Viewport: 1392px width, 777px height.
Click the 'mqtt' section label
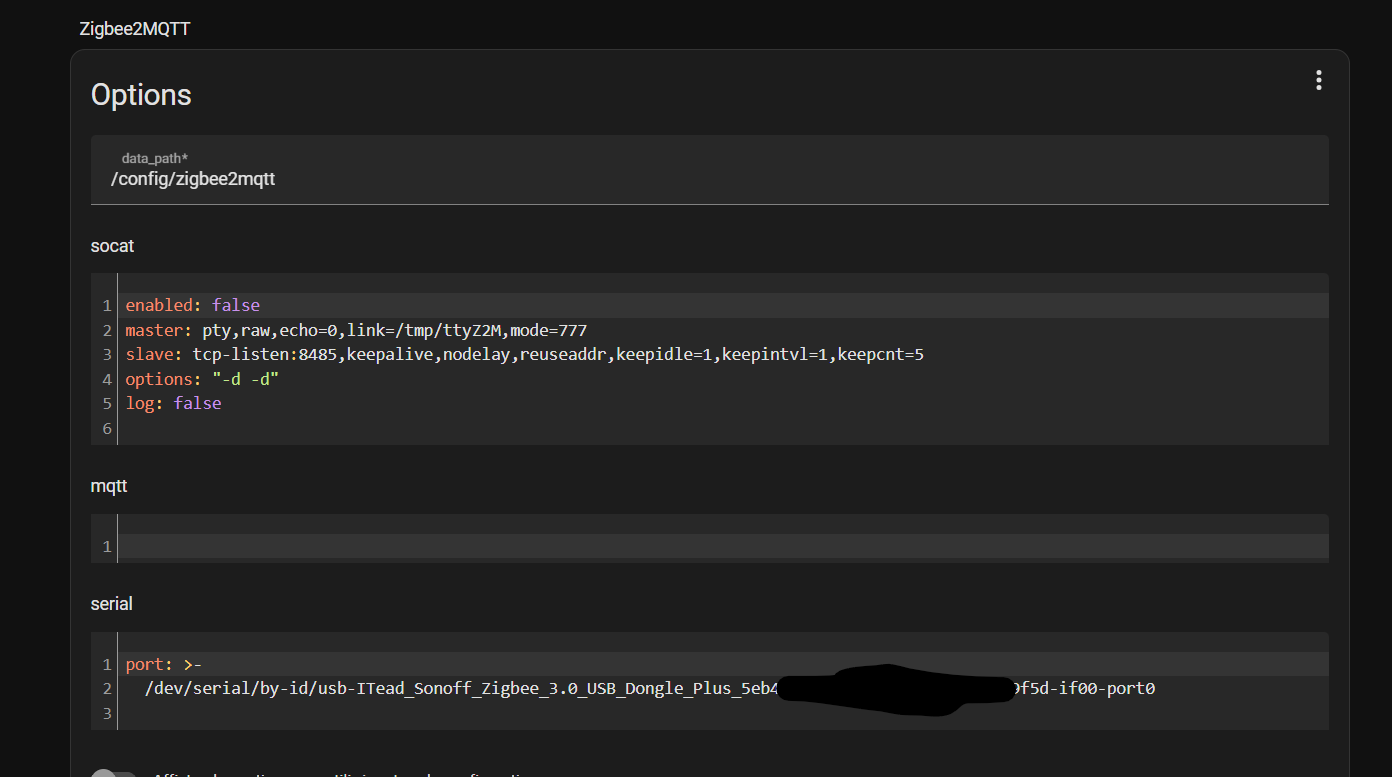coord(109,486)
